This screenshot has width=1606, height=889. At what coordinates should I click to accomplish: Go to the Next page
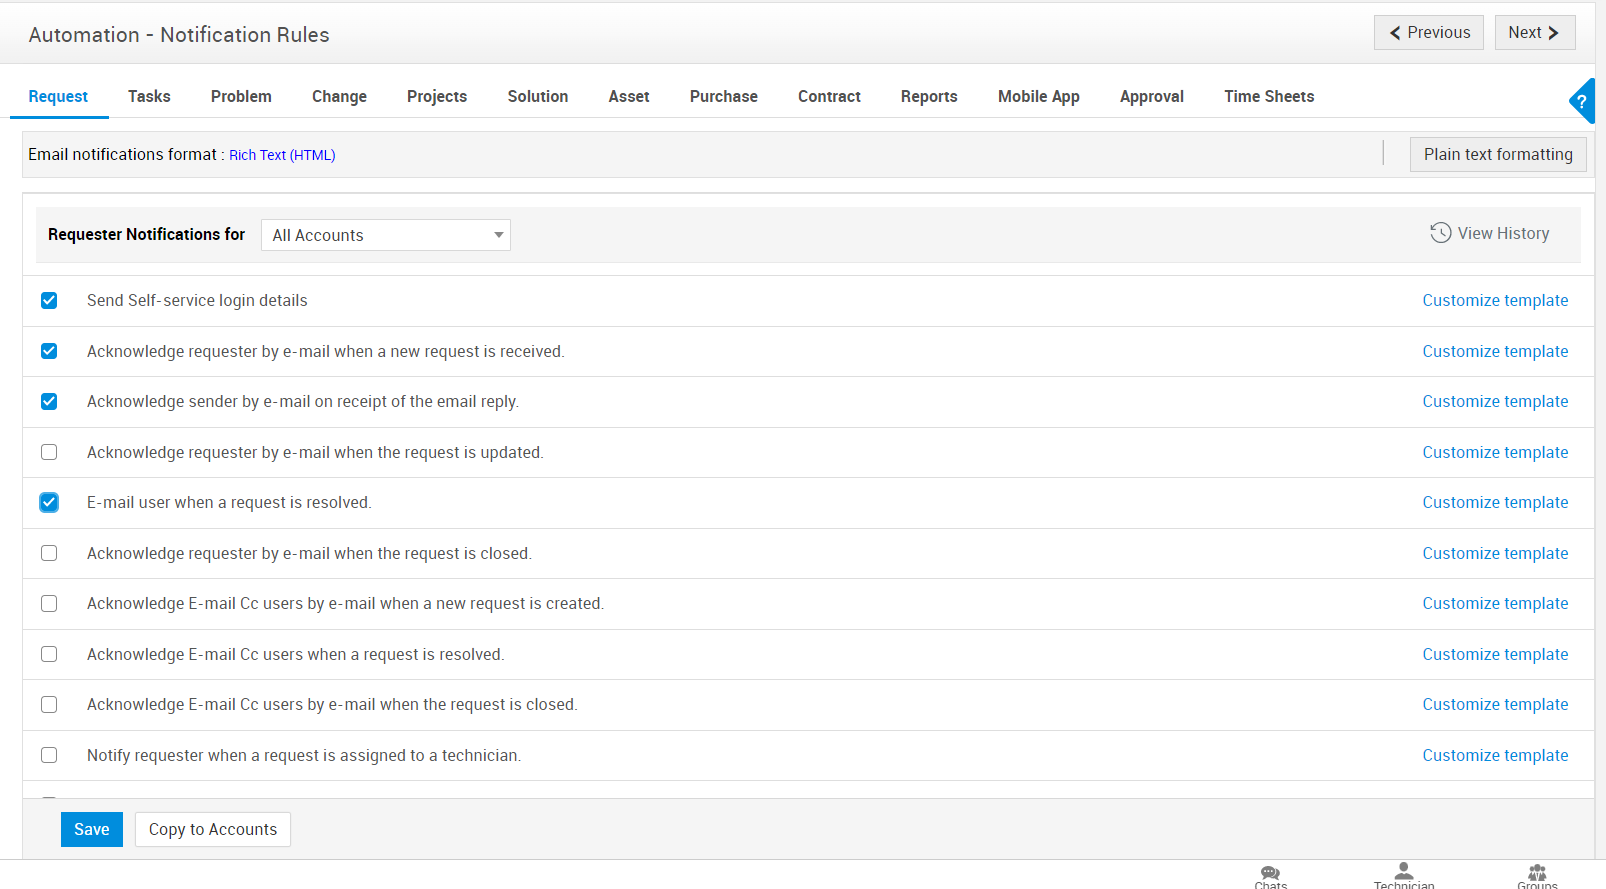pyautogui.click(x=1534, y=33)
